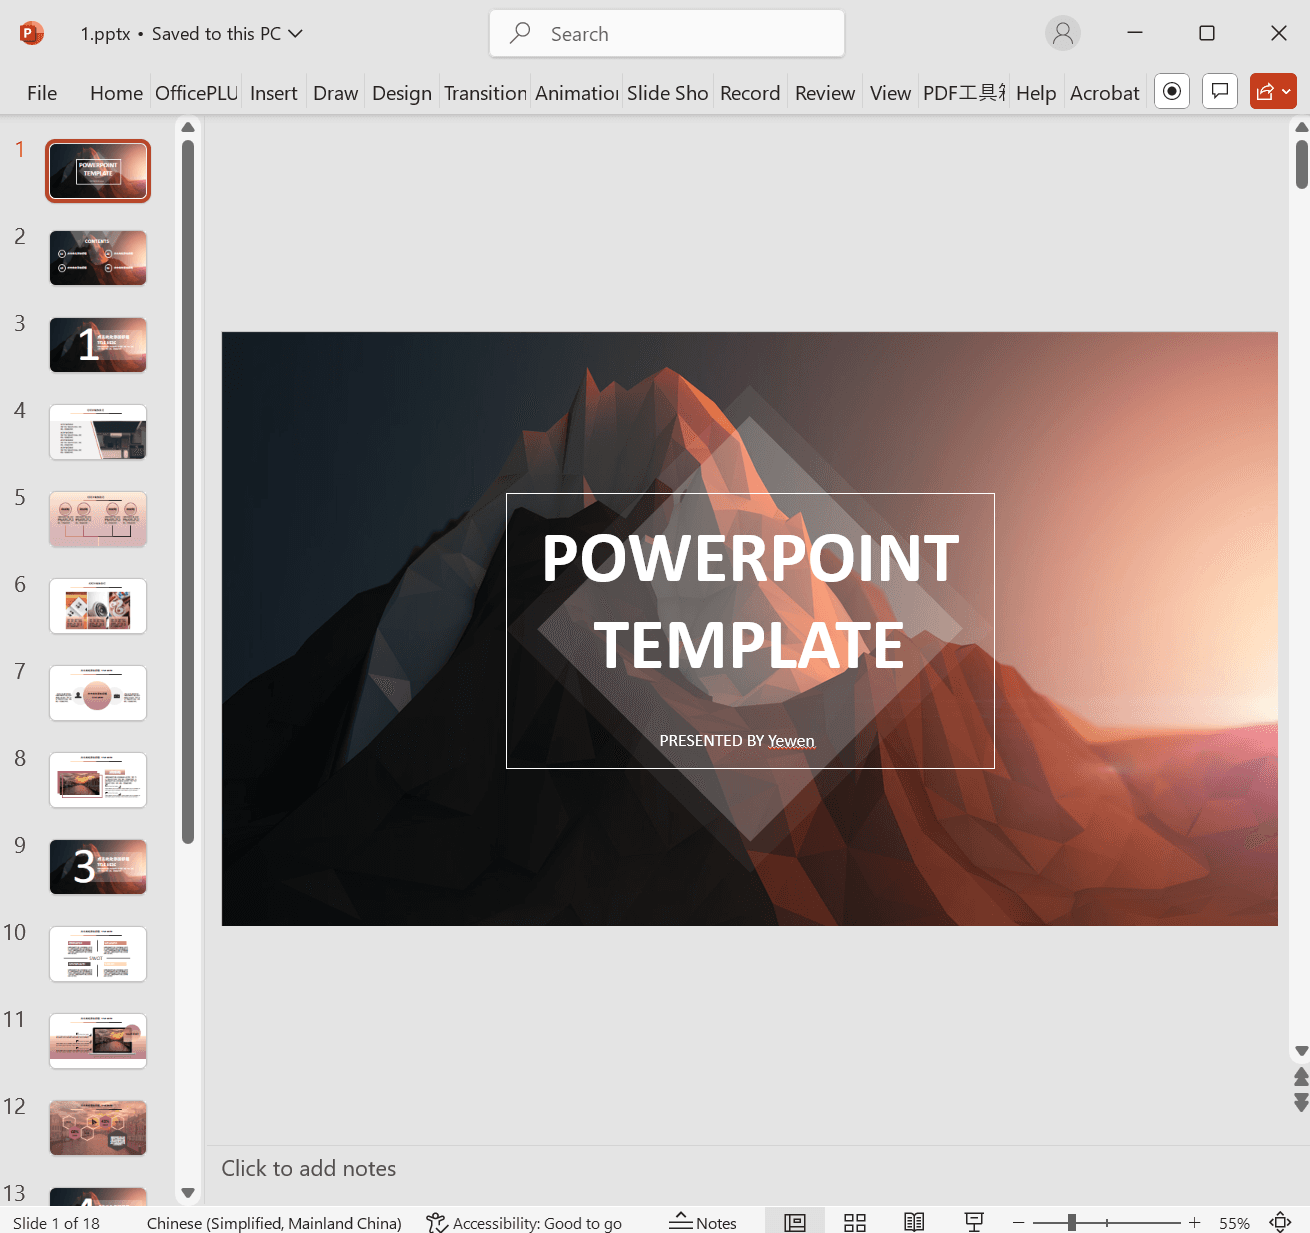Click the zoom slider handle

(x=1072, y=1223)
